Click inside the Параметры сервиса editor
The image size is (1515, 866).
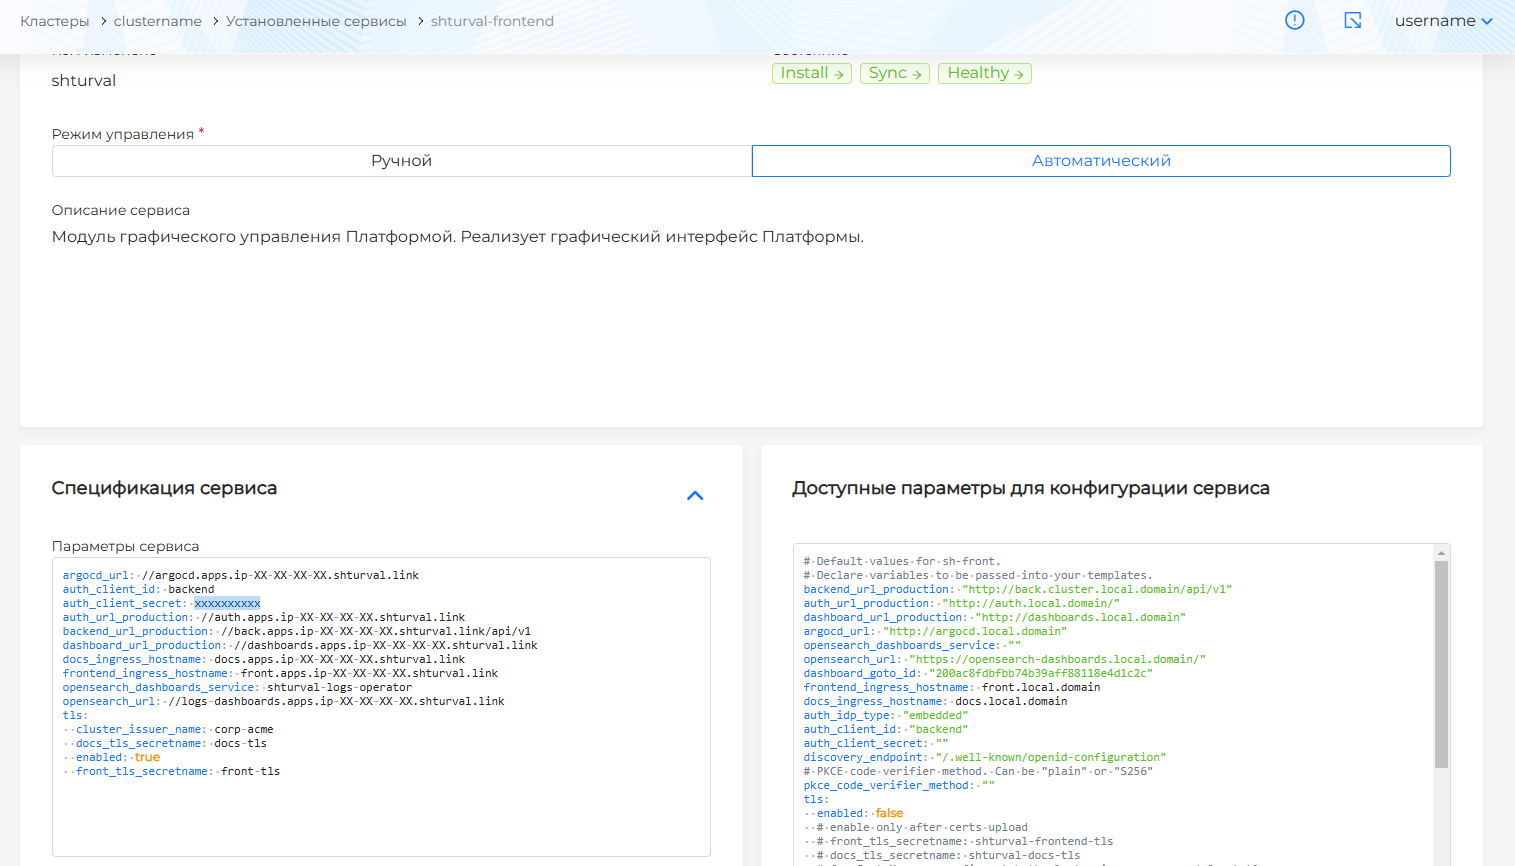click(381, 707)
